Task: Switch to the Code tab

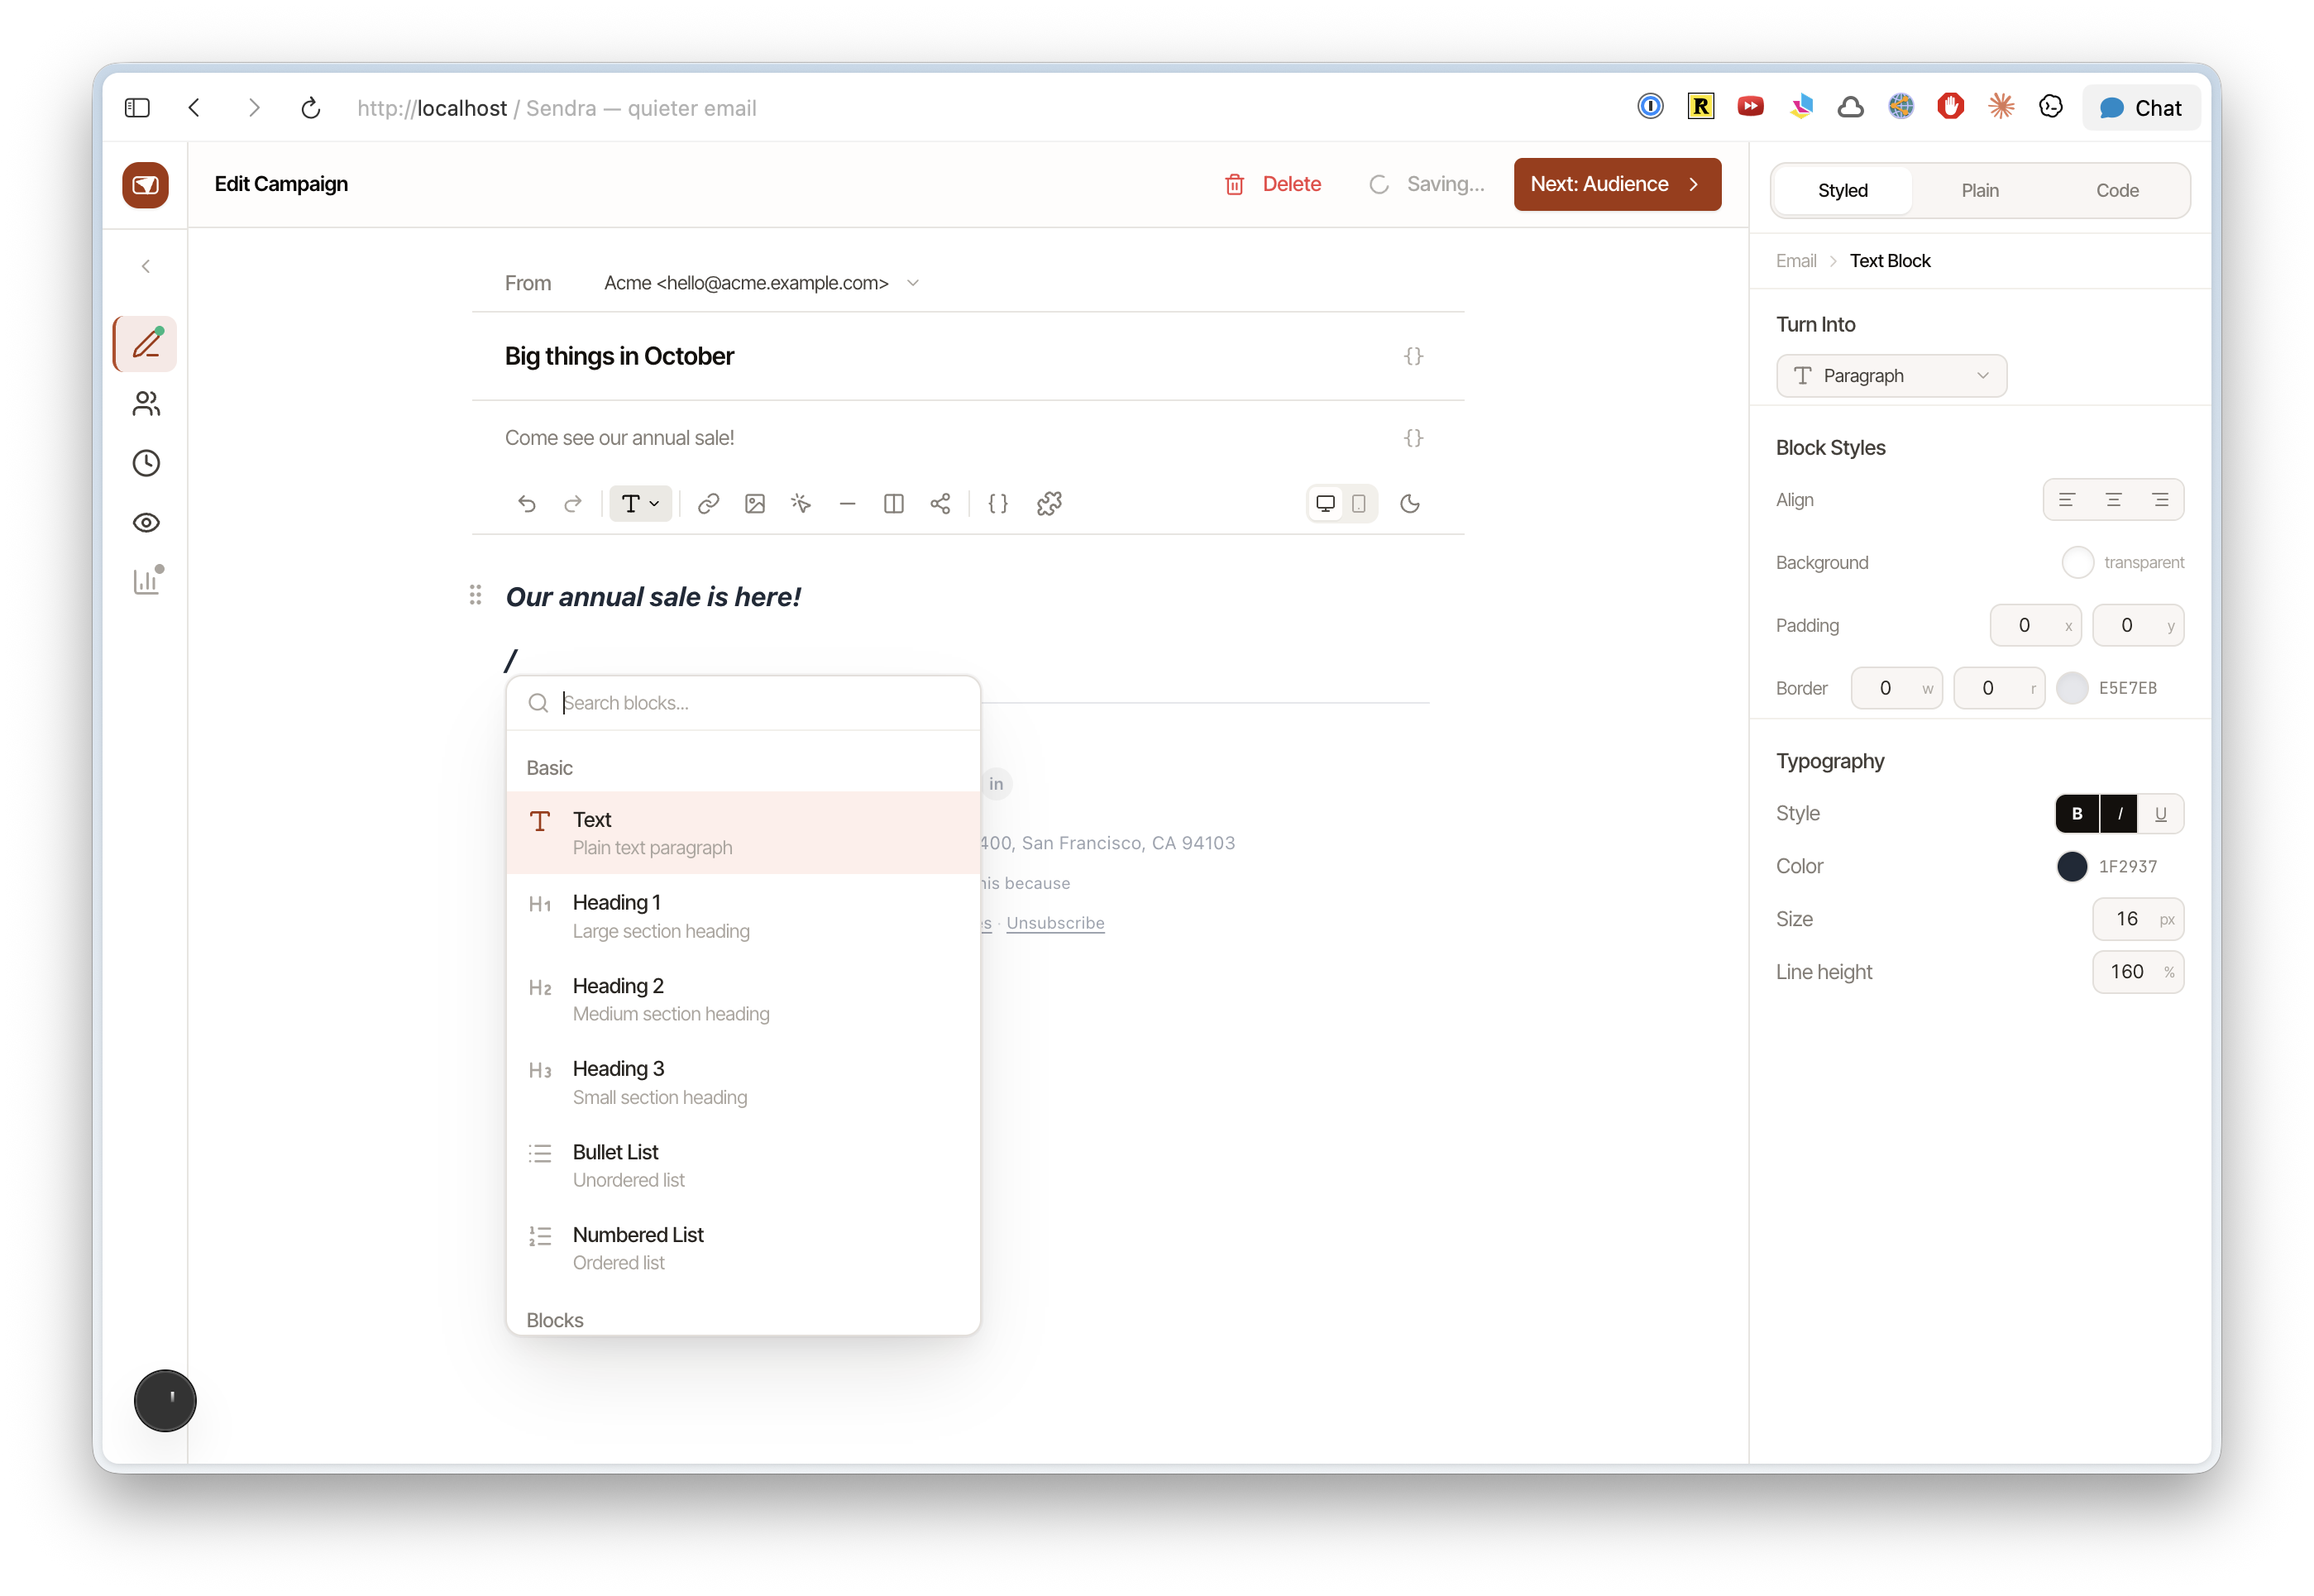Action: click(2117, 190)
